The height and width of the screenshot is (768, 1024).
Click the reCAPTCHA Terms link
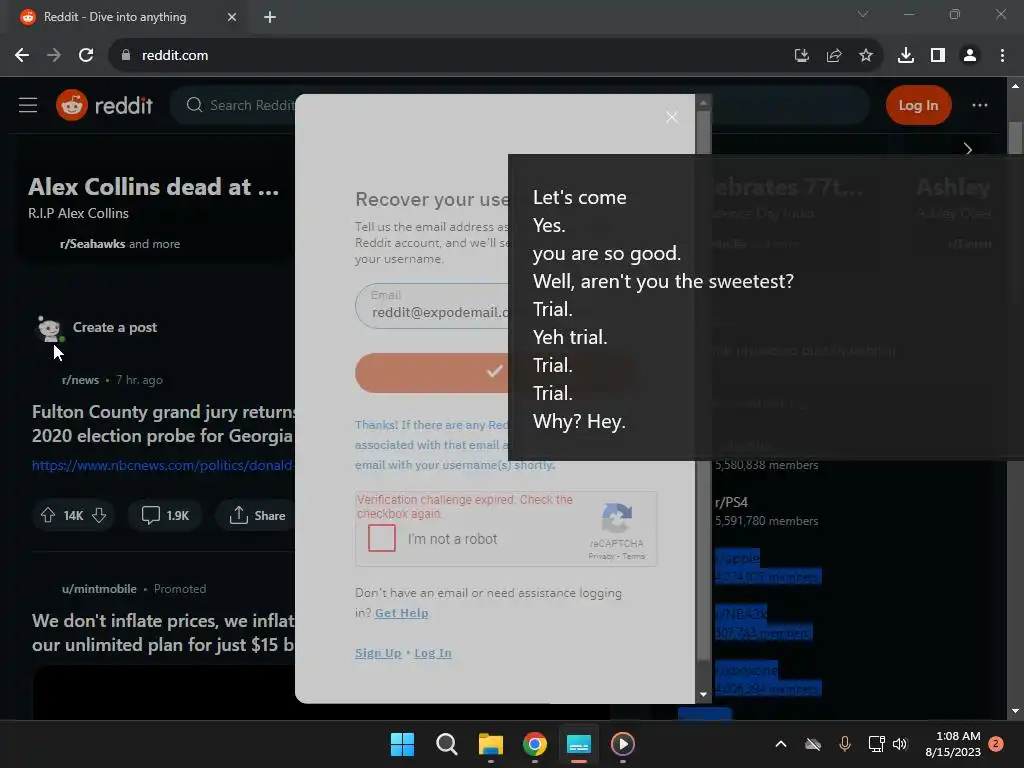click(x=633, y=556)
